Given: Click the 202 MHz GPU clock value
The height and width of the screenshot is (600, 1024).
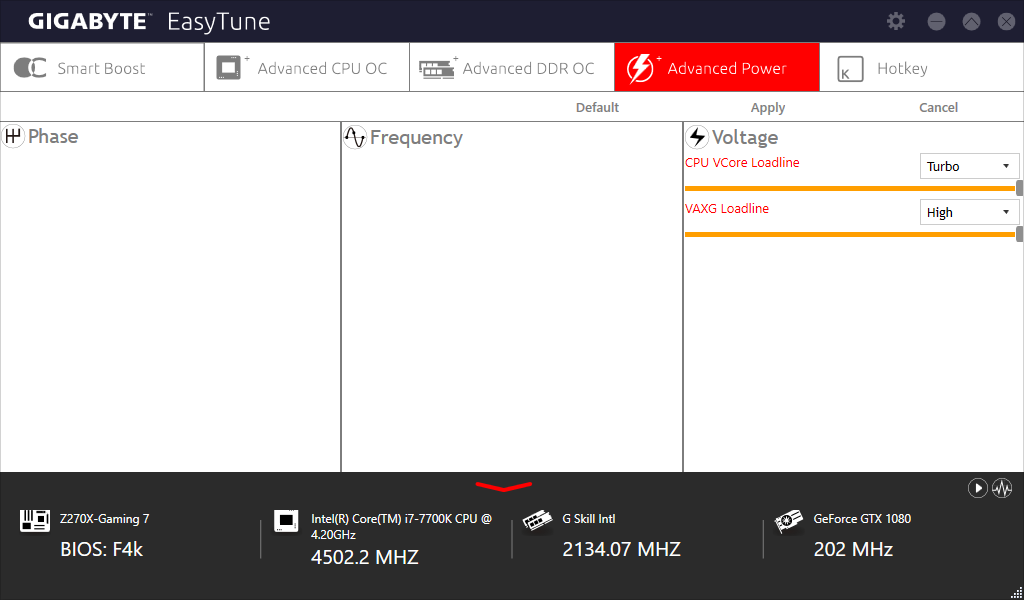Looking at the screenshot, I should (853, 549).
